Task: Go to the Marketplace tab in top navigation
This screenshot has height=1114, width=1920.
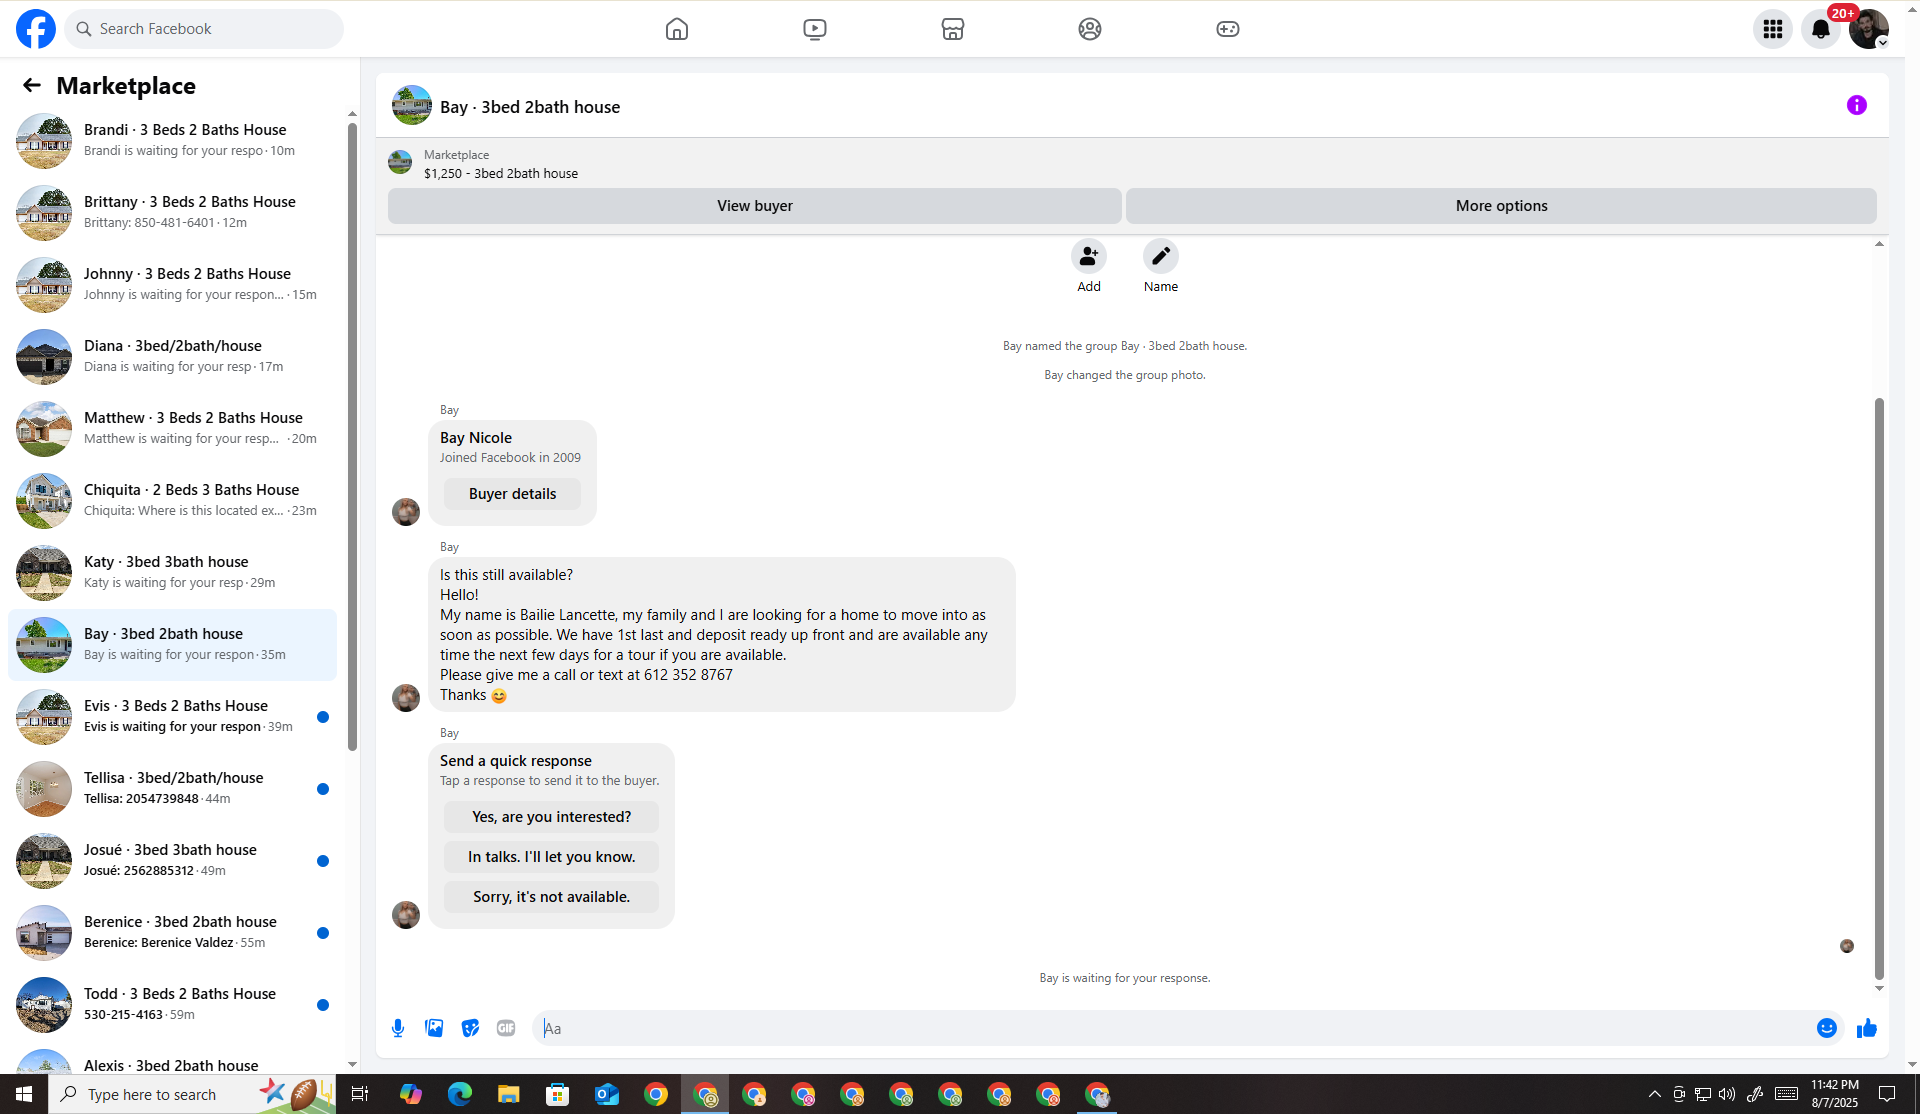Action: point(952,29)
